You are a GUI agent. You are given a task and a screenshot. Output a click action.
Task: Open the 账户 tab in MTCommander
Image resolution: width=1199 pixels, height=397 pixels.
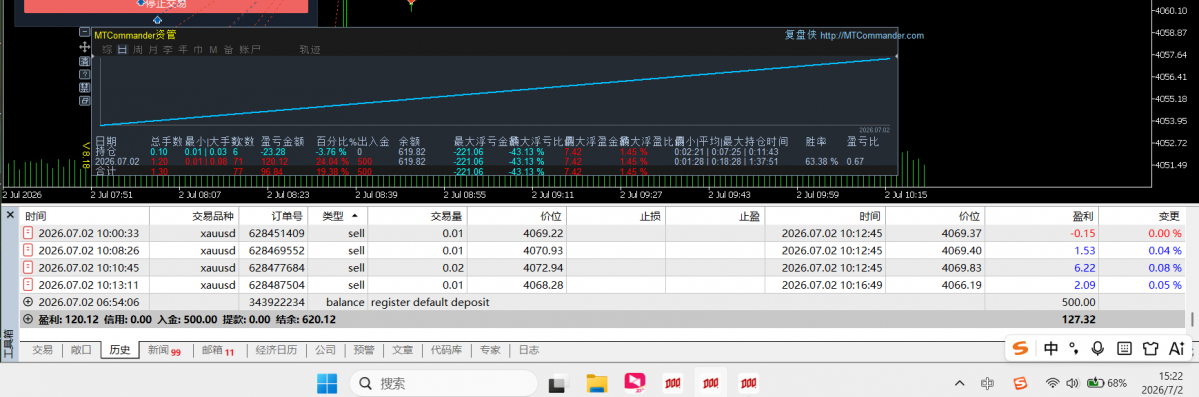click(250, 50)
